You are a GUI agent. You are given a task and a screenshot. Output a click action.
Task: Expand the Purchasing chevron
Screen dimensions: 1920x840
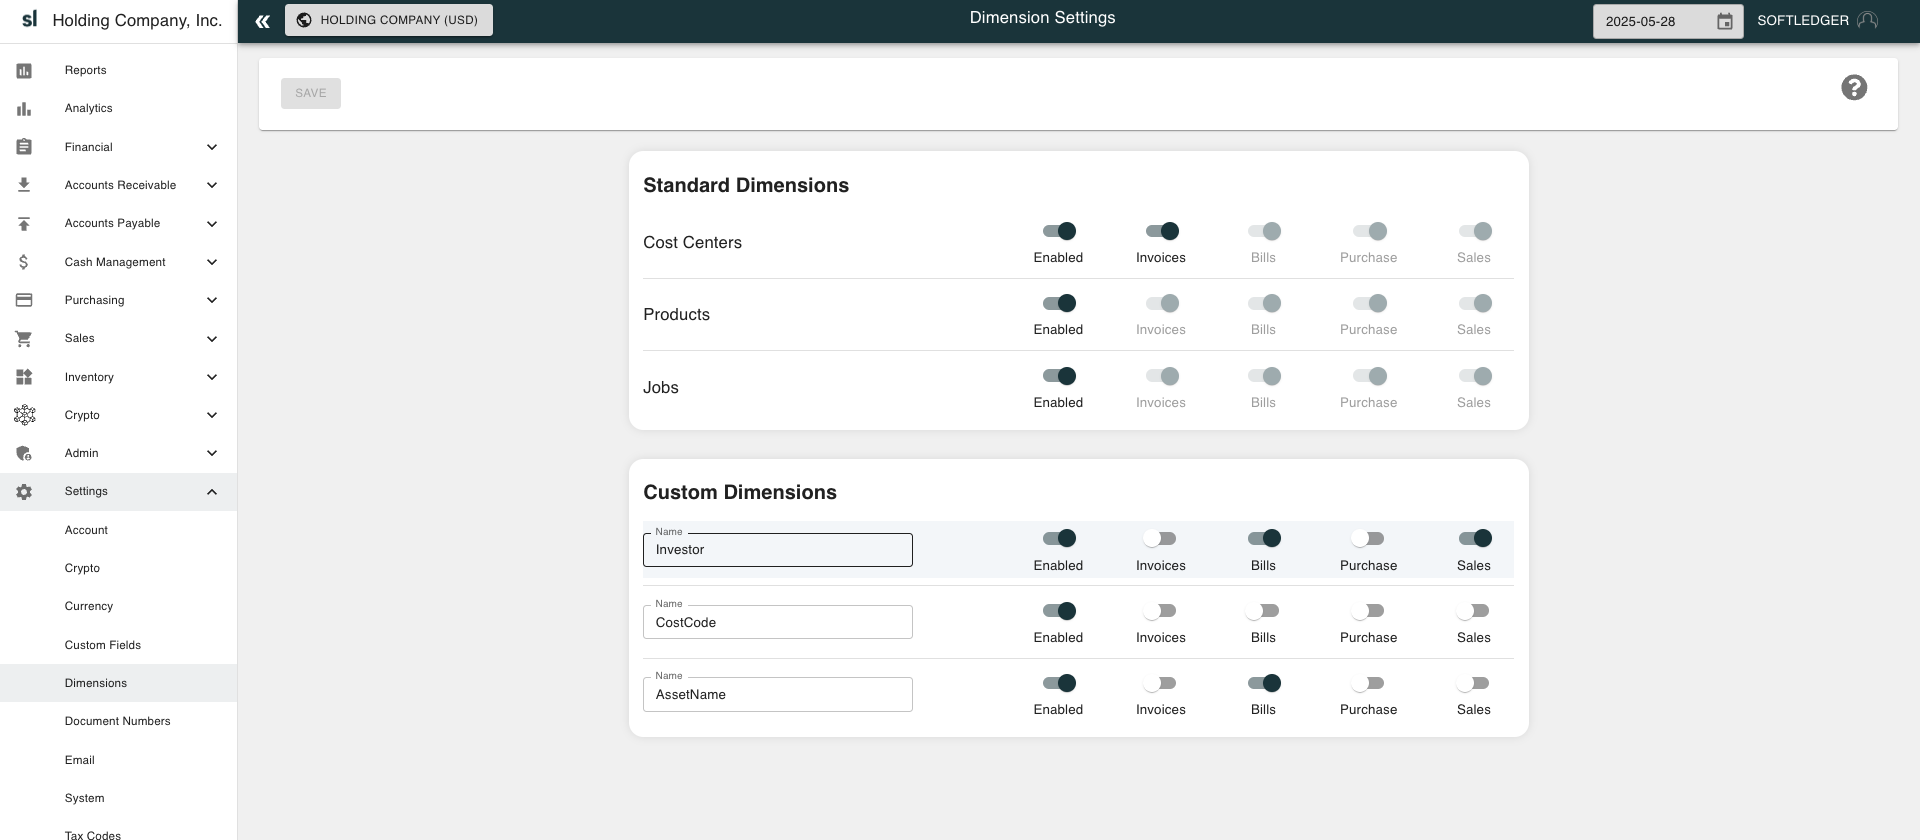(212, 300)
